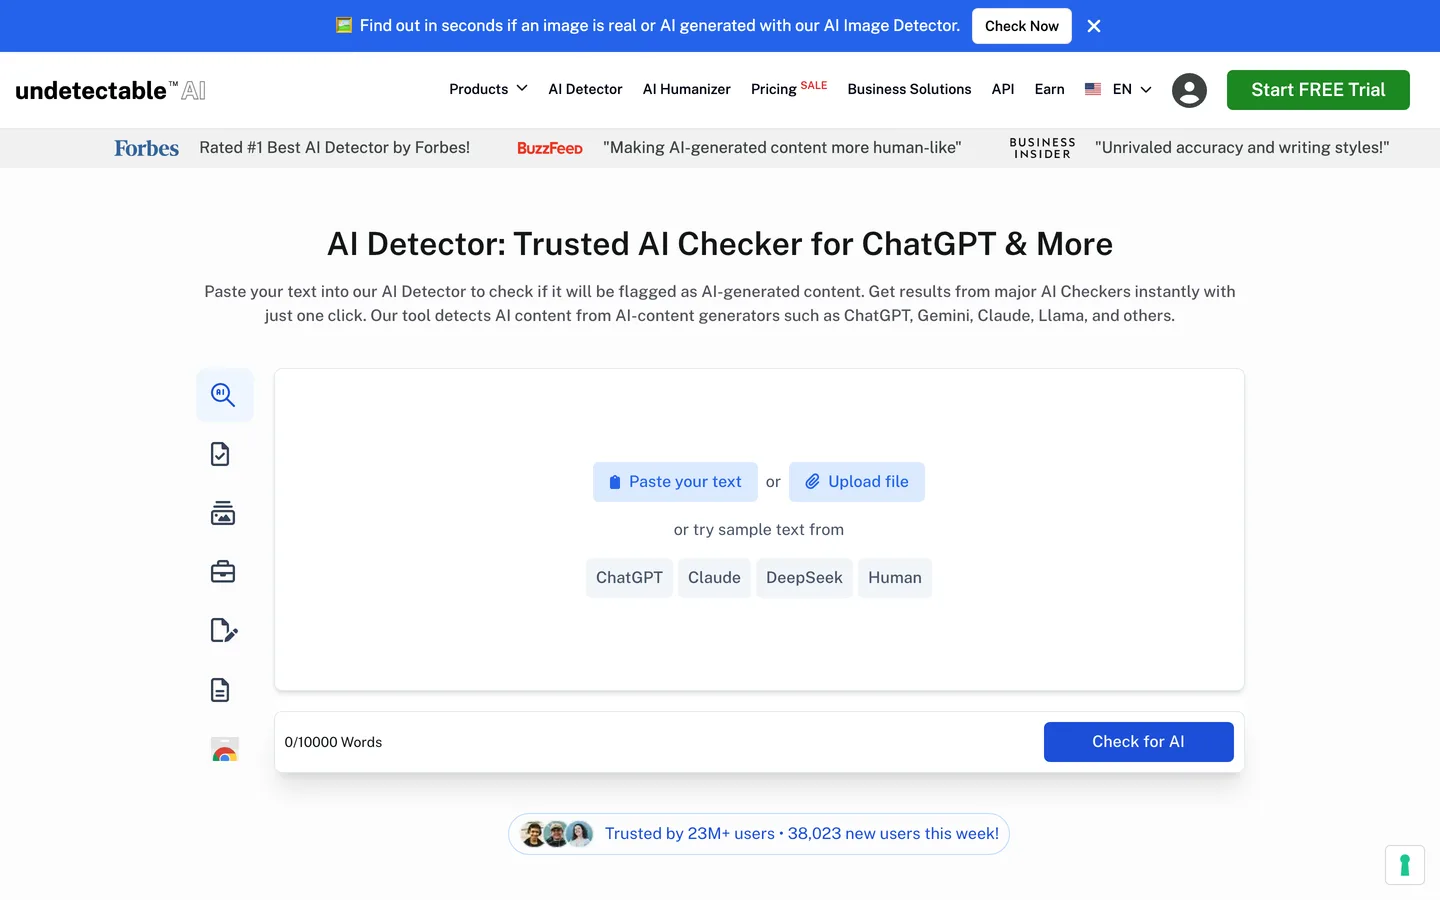Viewport: 1440px width, 900px height.
Task: Click Check Now in the banner
Action: pyautogui.click(x=1022, y=26)
